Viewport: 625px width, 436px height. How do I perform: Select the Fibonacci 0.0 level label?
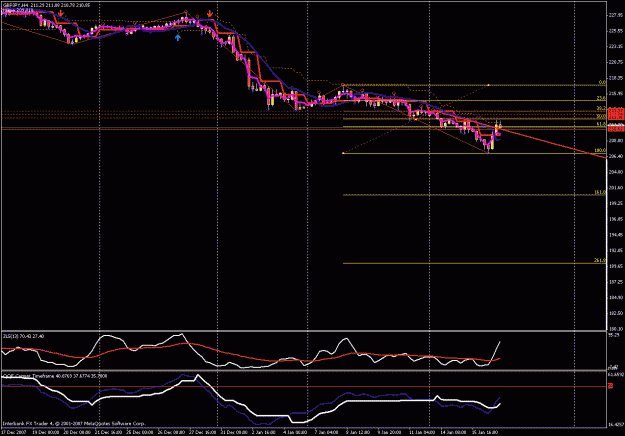pos(602,82)
